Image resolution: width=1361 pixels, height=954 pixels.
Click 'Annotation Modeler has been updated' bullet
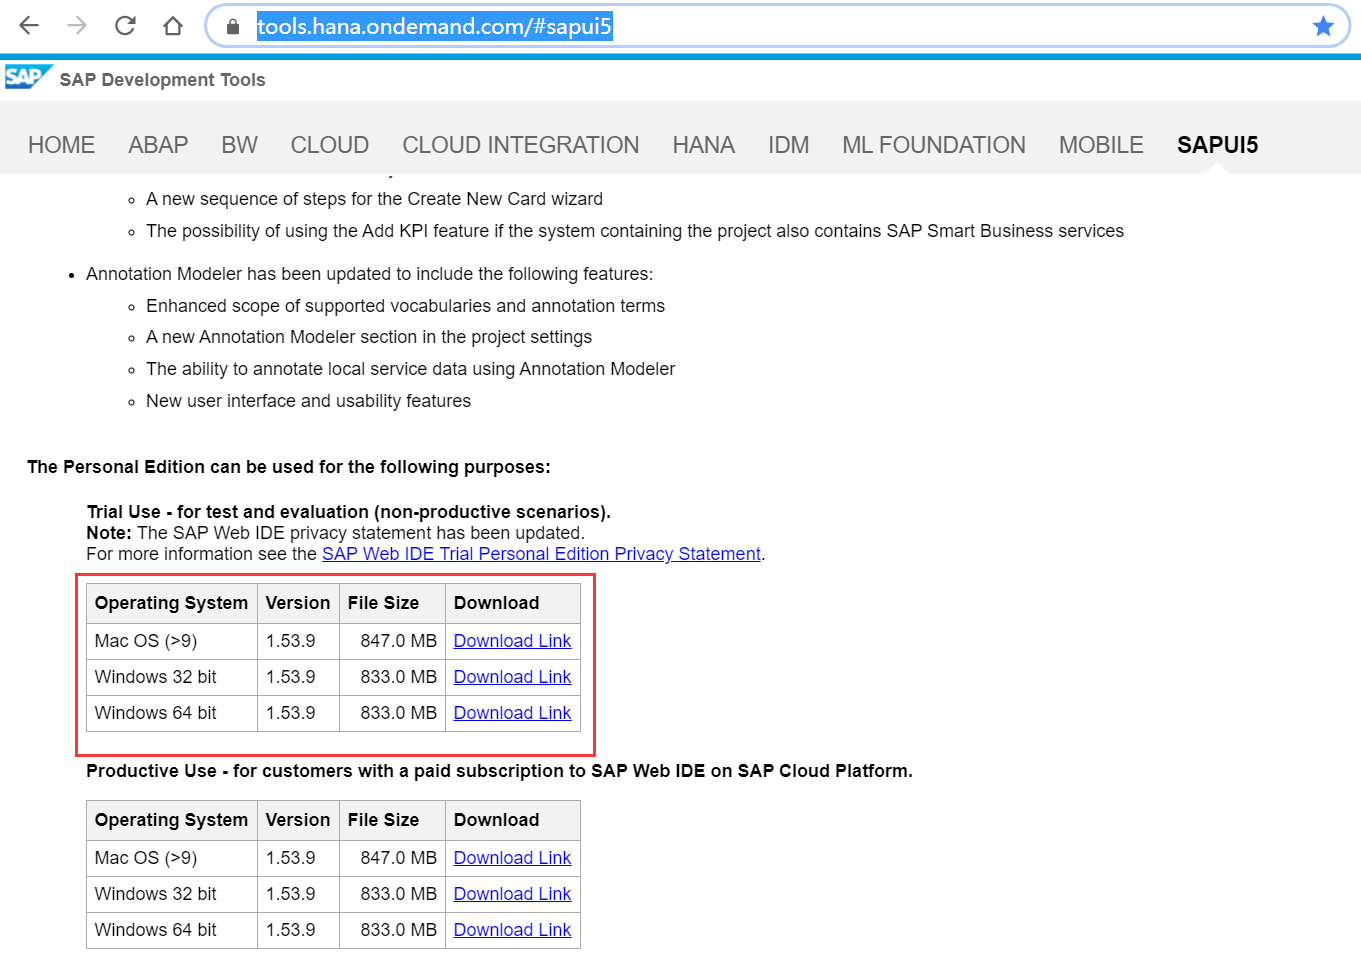[x=369, y=274]
